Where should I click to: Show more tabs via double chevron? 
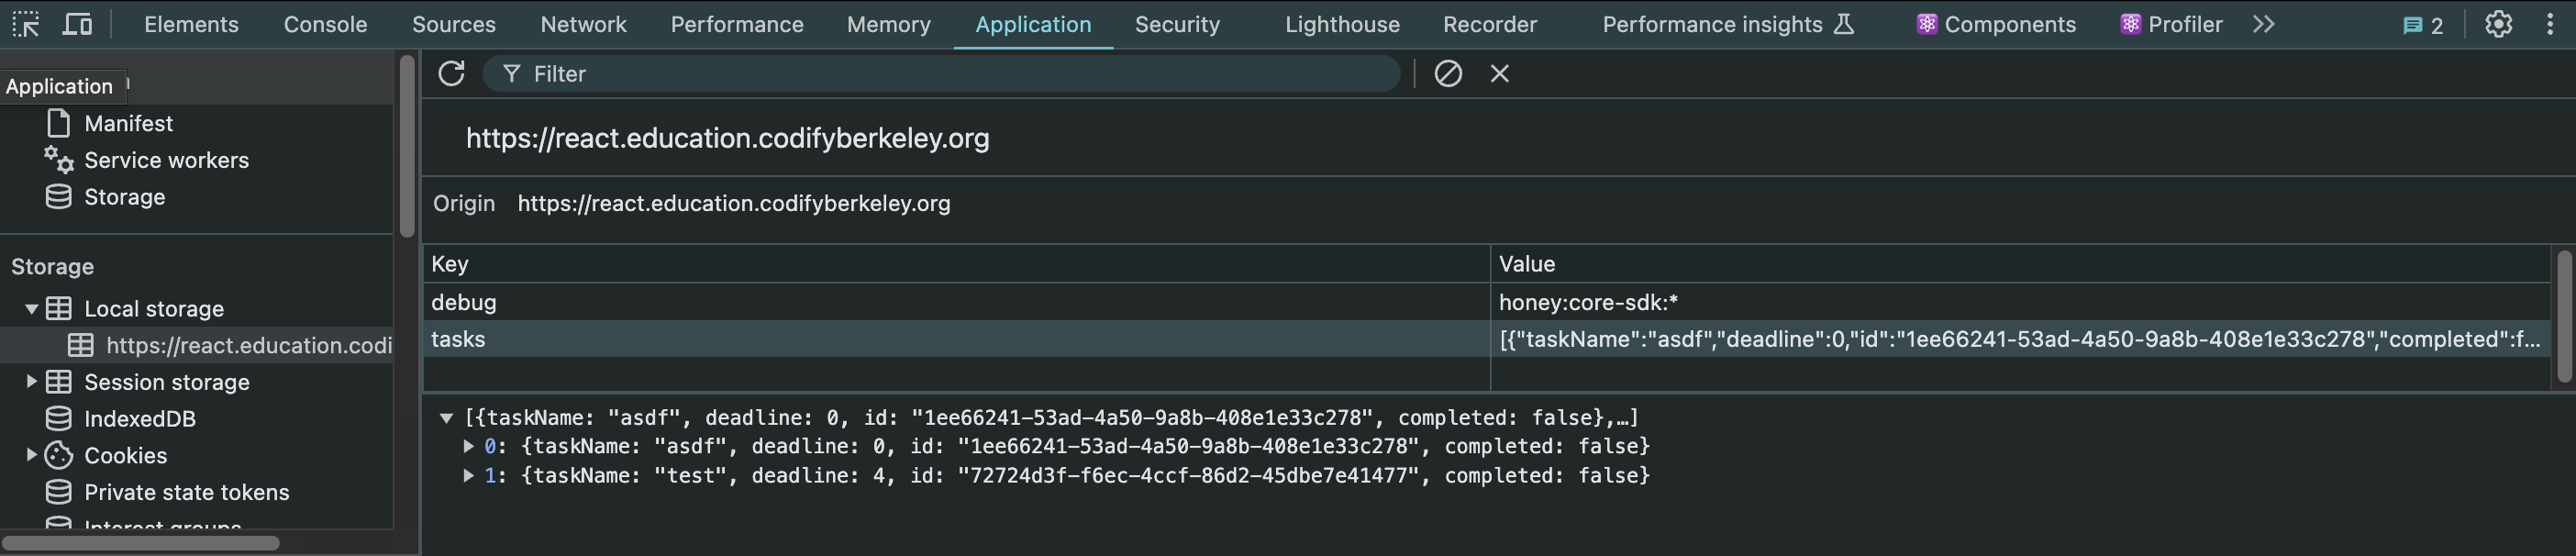[x=2264, y=24]
